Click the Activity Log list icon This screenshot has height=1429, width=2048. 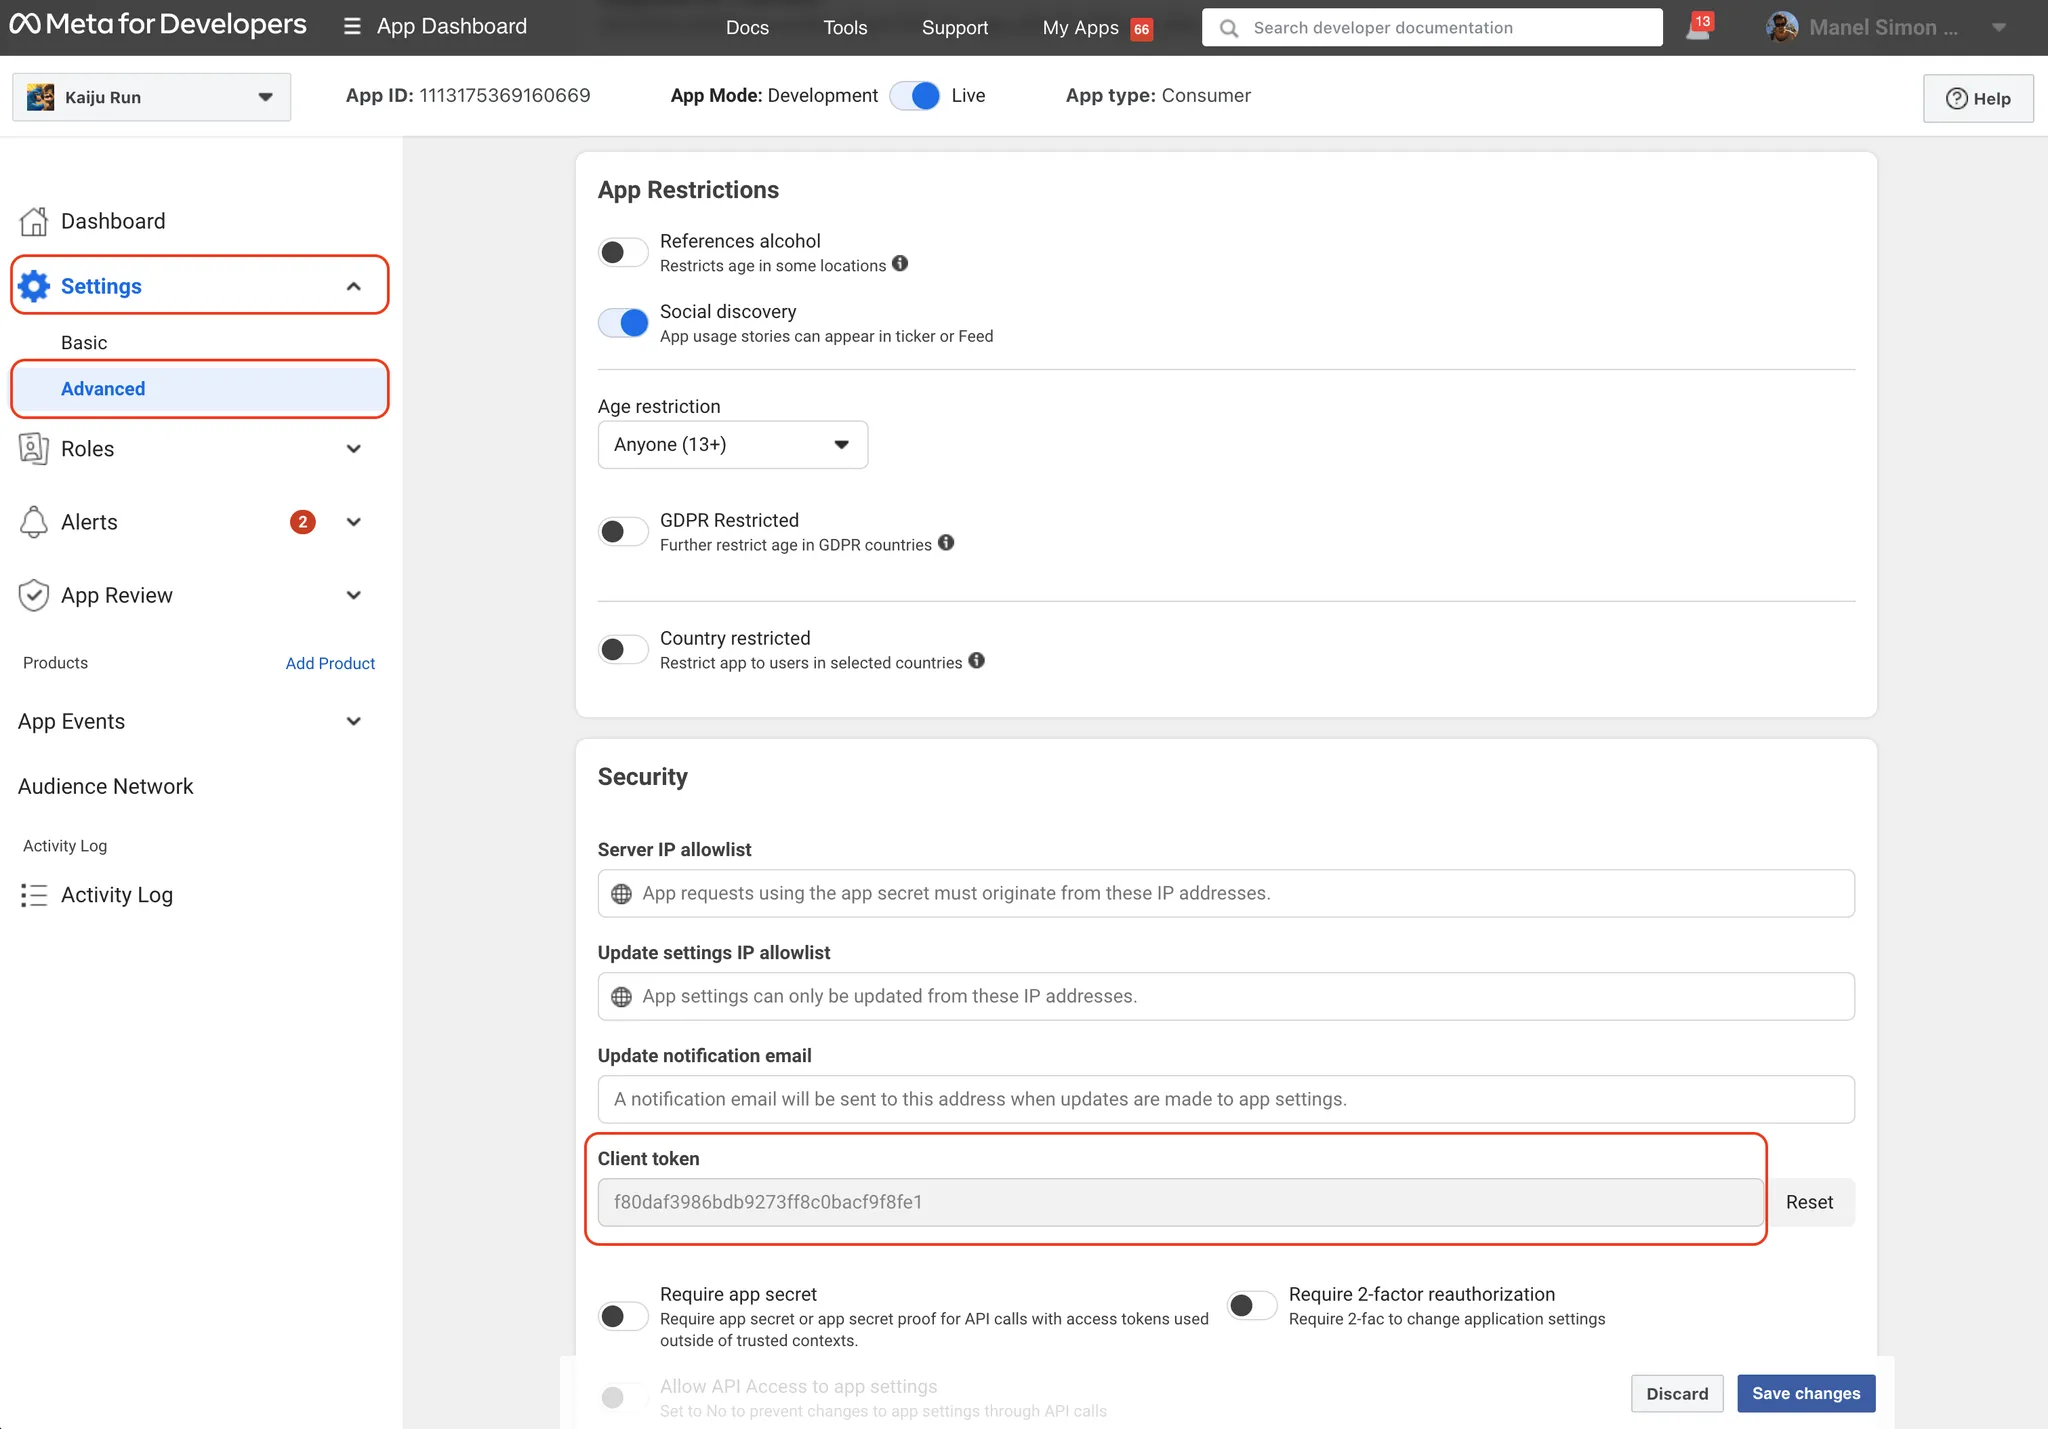point(34,895)
